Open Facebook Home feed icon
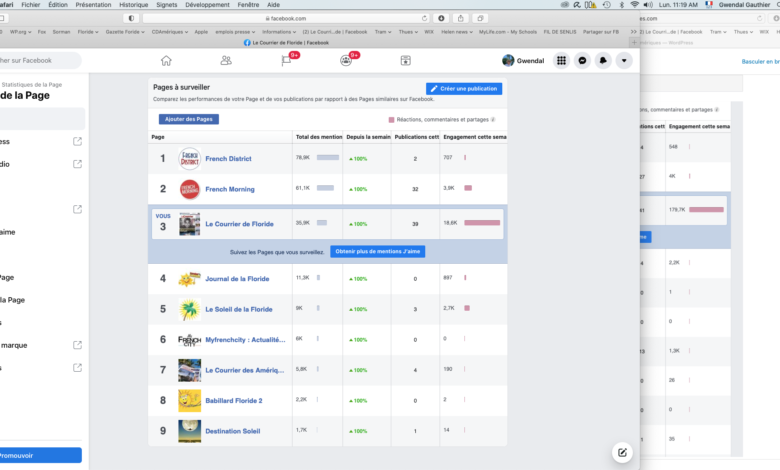 (166, 61)
